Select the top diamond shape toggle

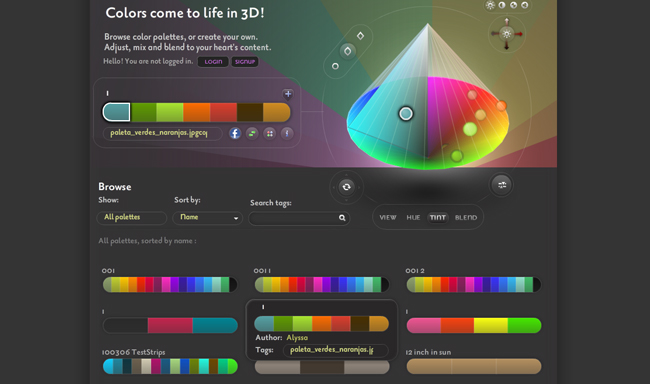(x=361, y=36)
